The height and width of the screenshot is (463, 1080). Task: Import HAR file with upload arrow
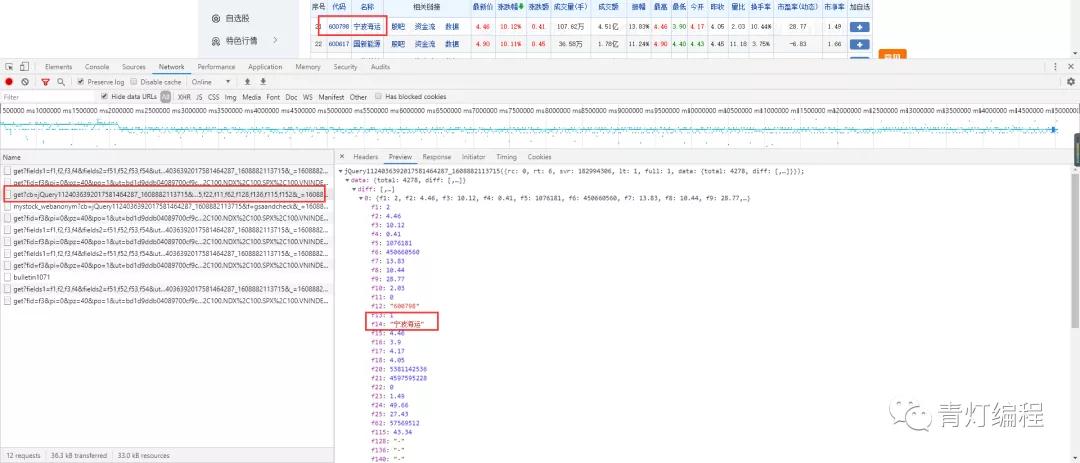tap(247, 81)
